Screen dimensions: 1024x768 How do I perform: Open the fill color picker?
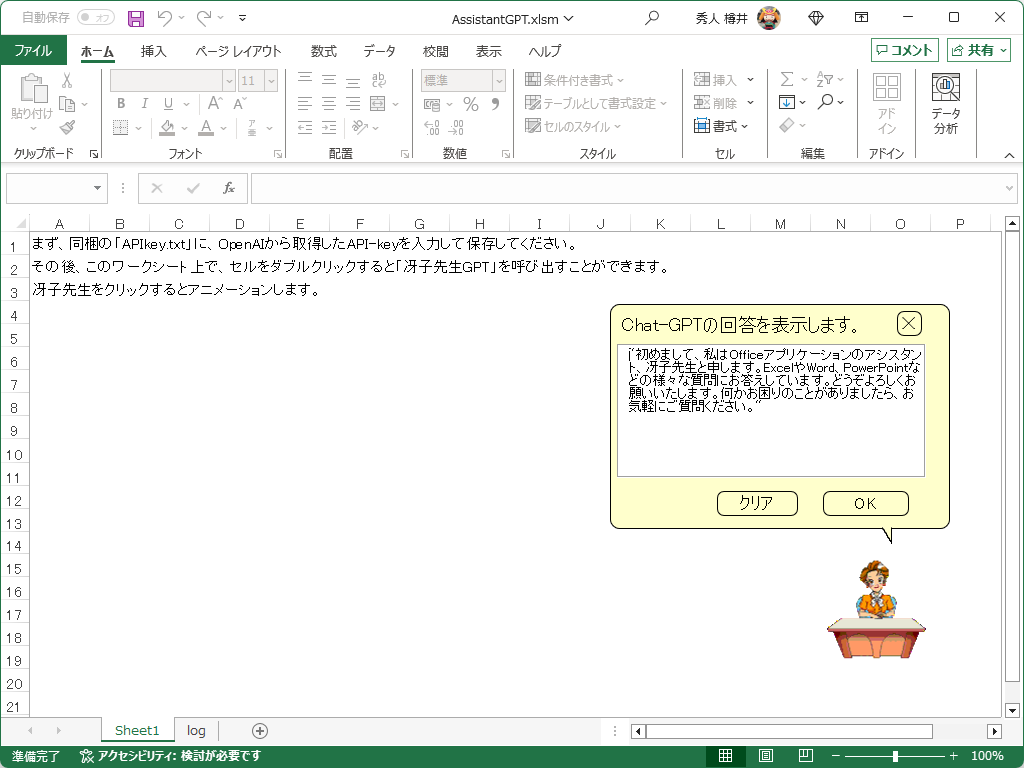point(185,128)
